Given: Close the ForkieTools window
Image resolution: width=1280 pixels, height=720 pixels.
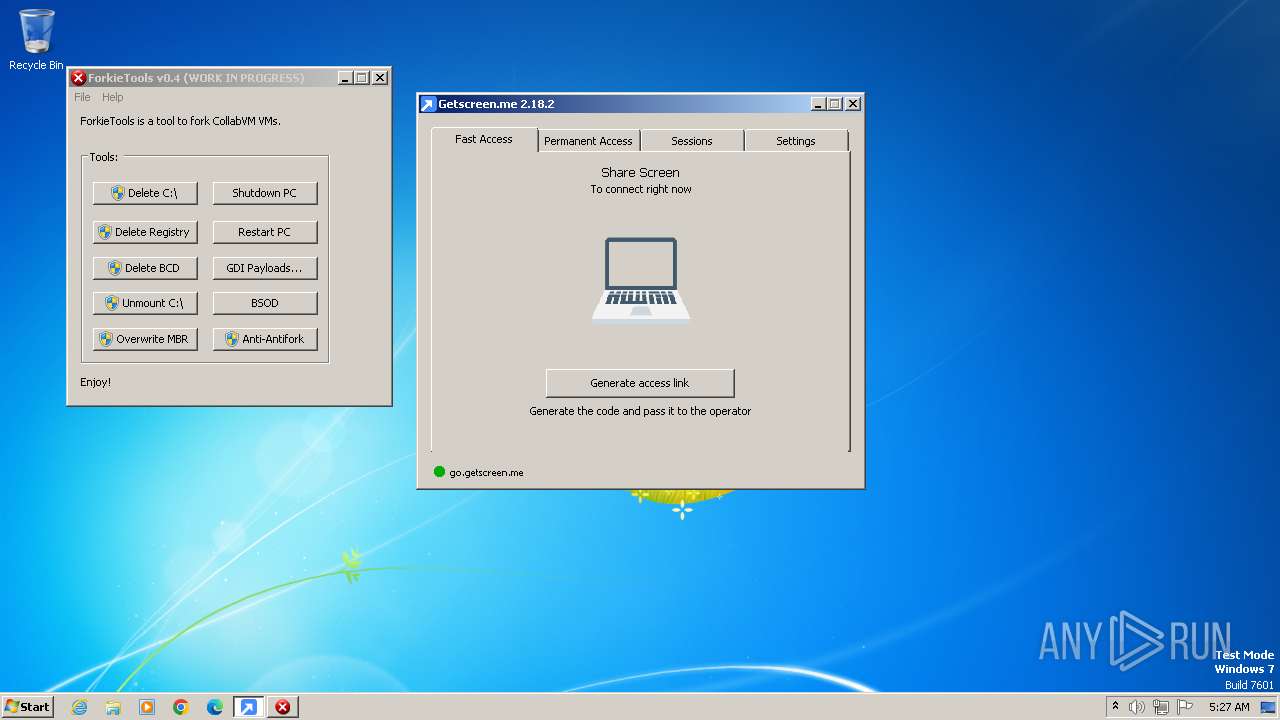Looking at the screenshot, I should pyautogui.click(x=380, y=78).
